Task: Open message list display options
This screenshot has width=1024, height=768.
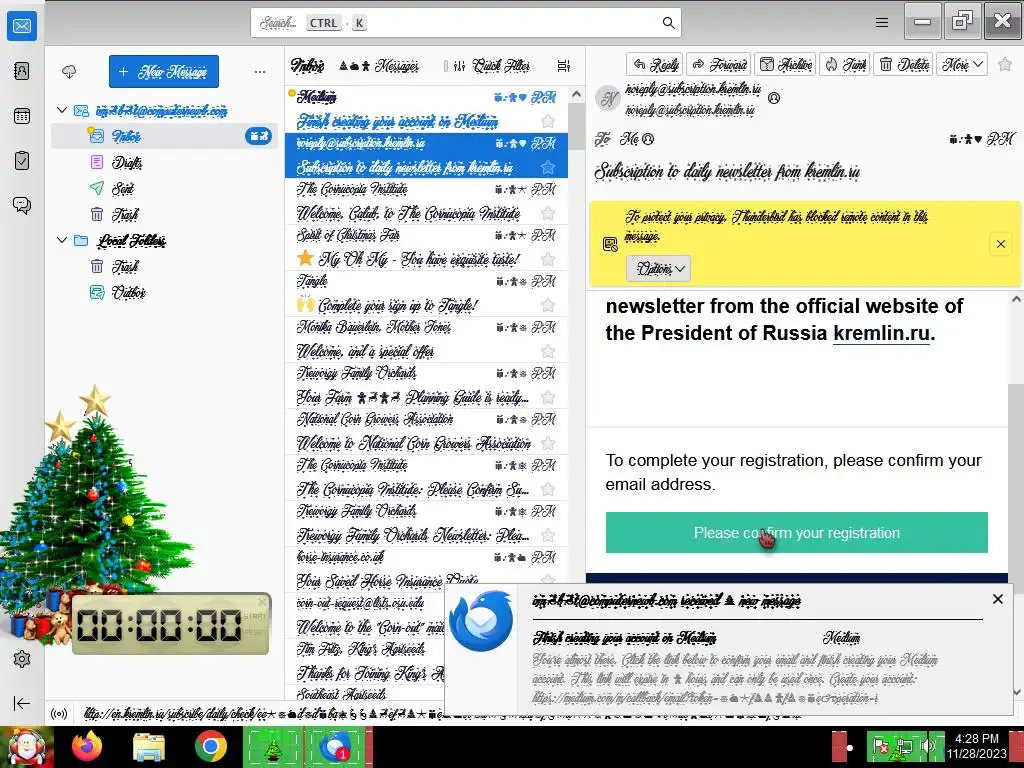Action: coord(564,65)
